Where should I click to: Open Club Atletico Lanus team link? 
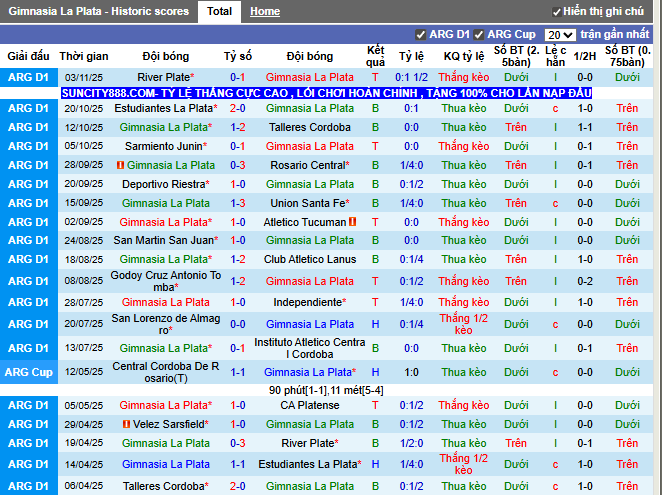(x=309, y=259)
